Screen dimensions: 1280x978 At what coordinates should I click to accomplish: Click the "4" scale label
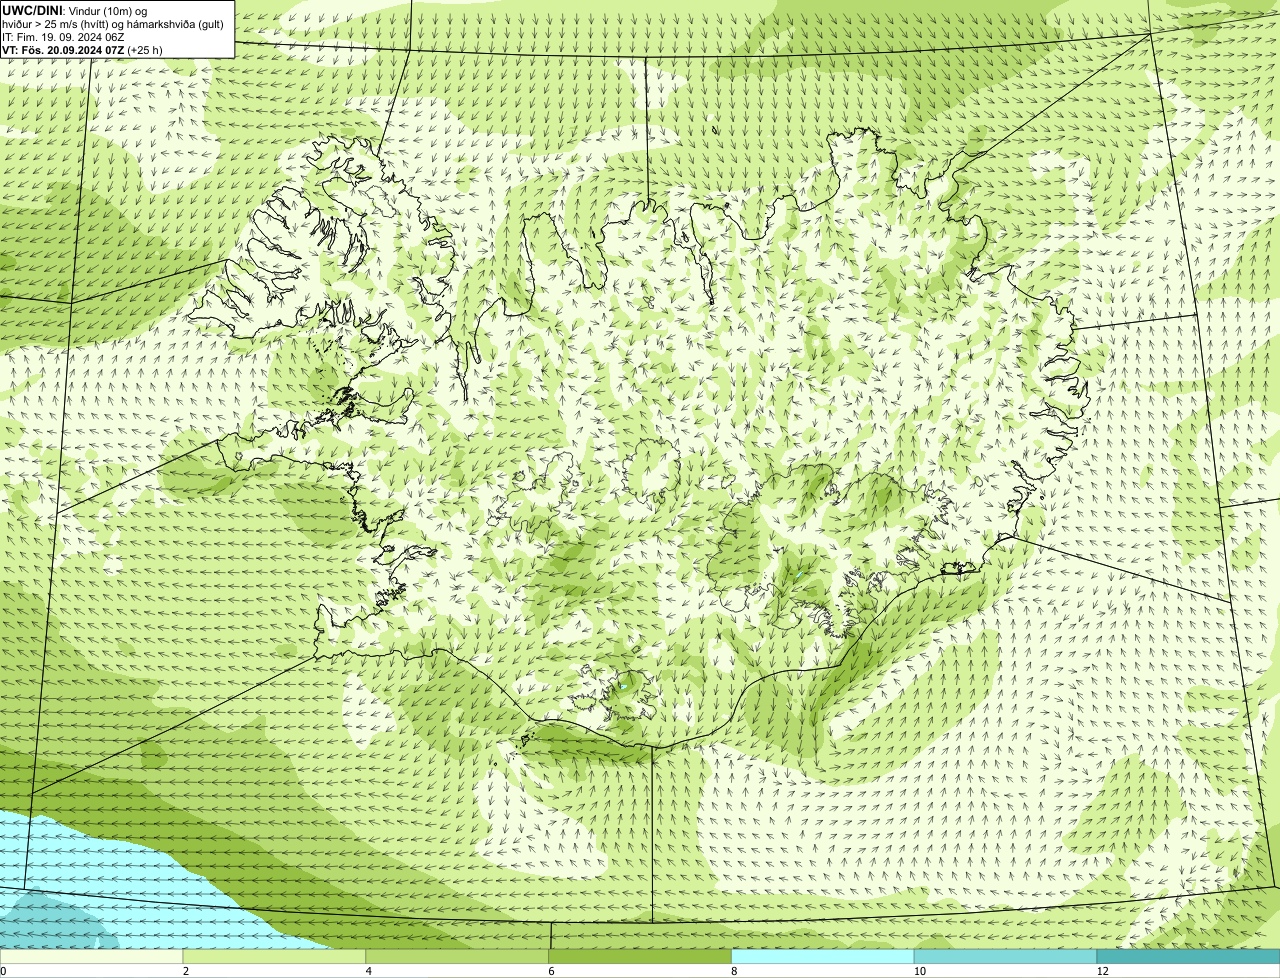(369, 971)
